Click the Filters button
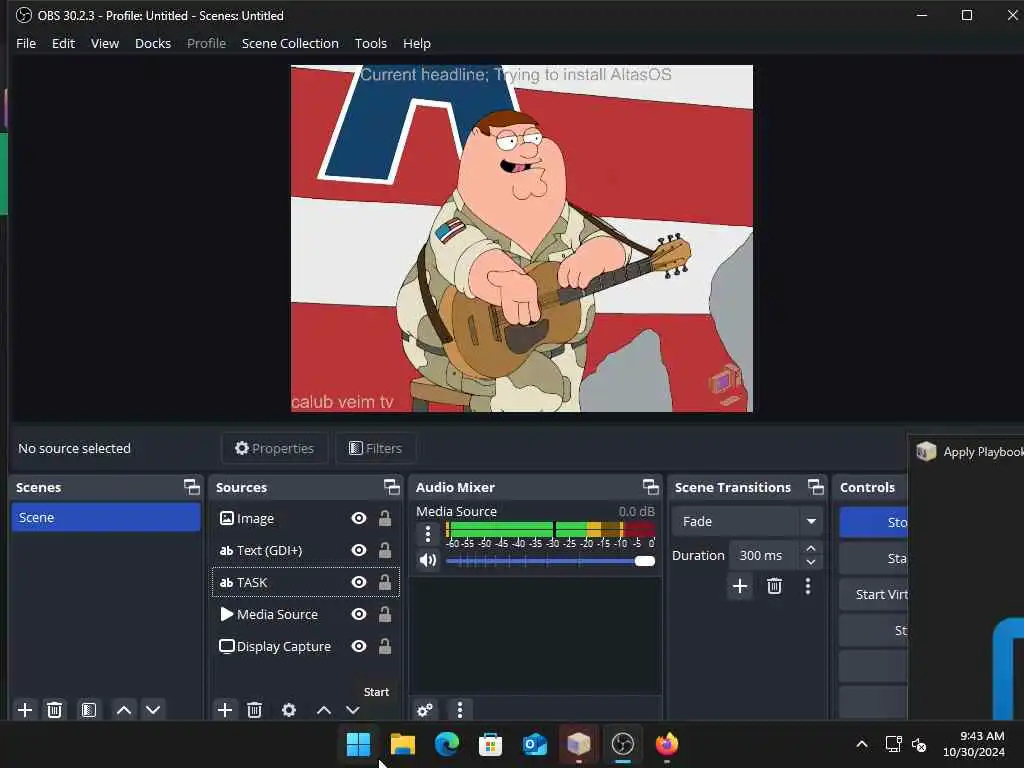 pyautogui.click(x=376, y=449)
